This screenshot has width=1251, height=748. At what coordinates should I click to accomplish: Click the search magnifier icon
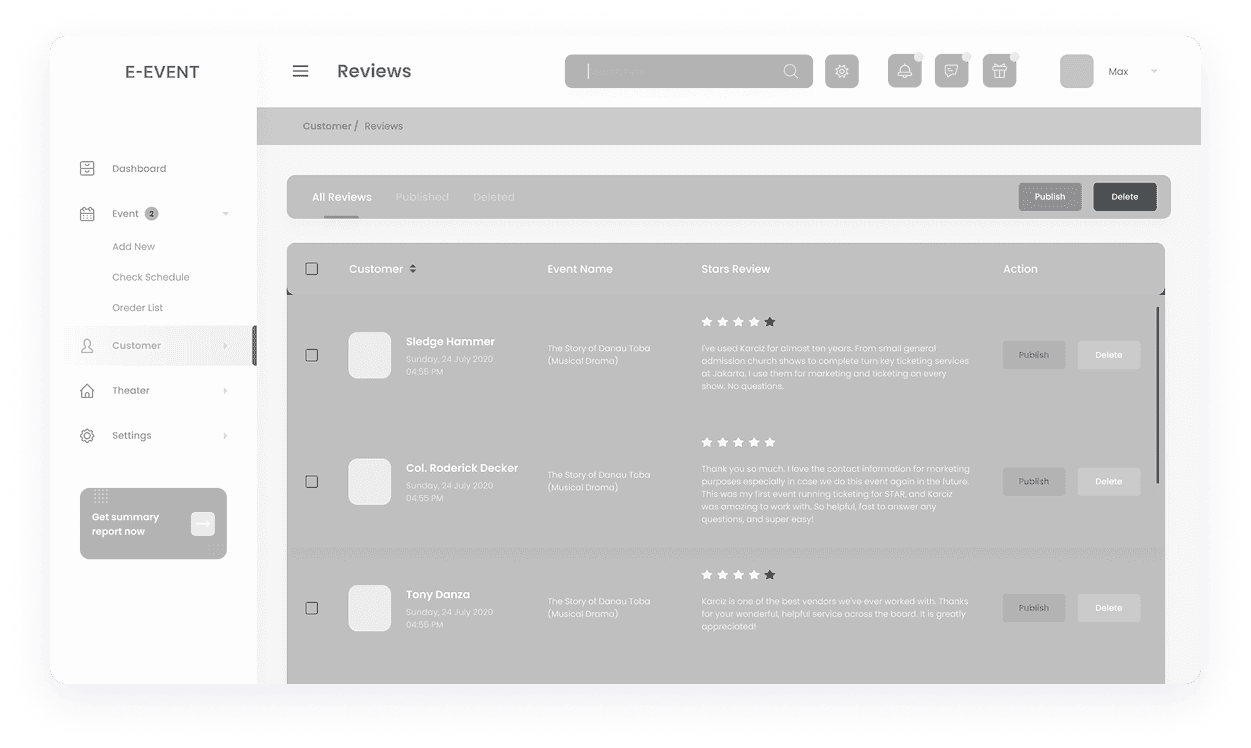[790, 71]
